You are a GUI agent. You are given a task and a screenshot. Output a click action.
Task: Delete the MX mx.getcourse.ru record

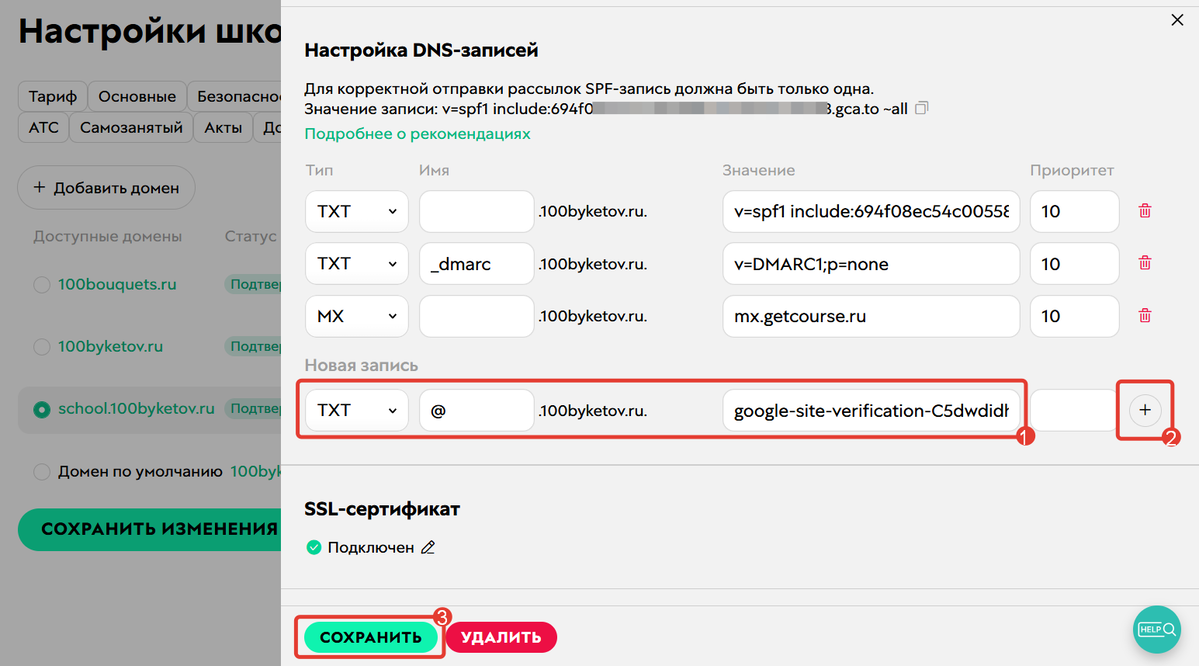click(x=1144, y=315)
